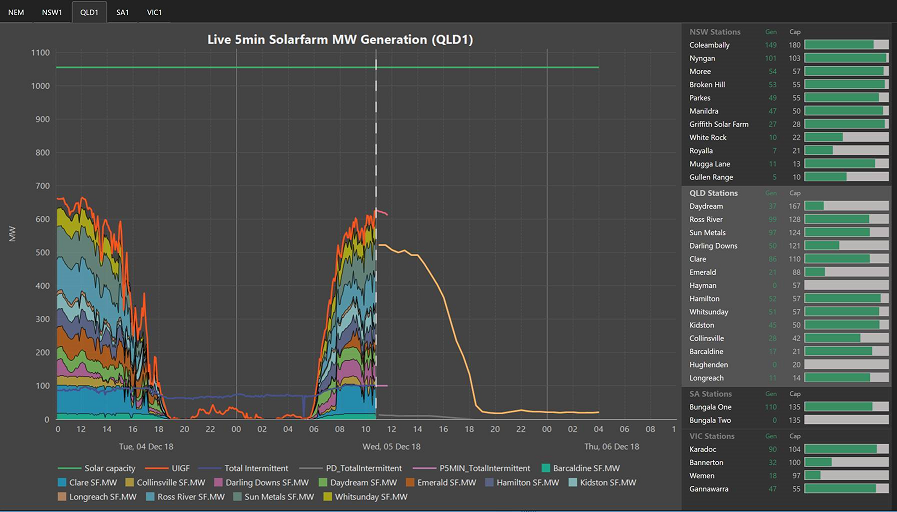Click the QLD Stations section header
897x512 pixels.
[x=714, y=193]
